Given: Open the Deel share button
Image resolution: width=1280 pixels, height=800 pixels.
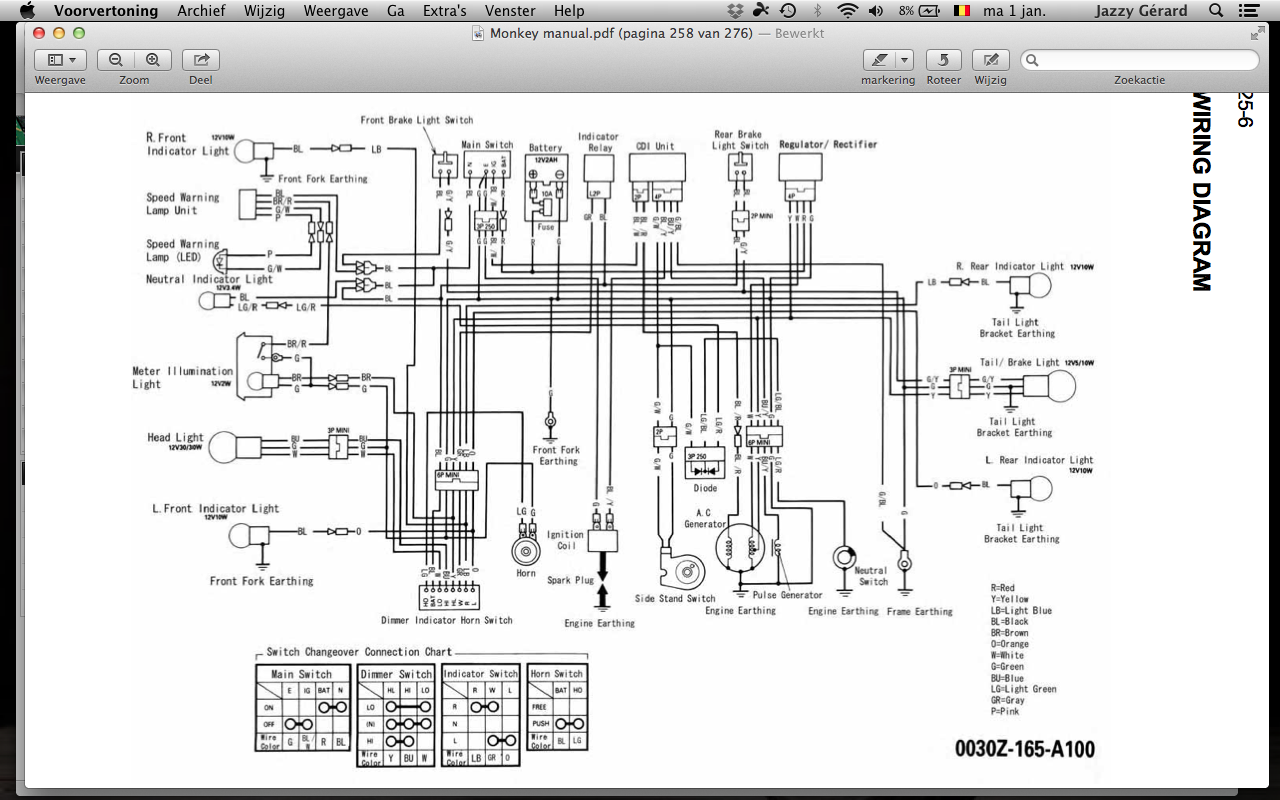Looking at the screenshot, I should click(x=201, y=60).
